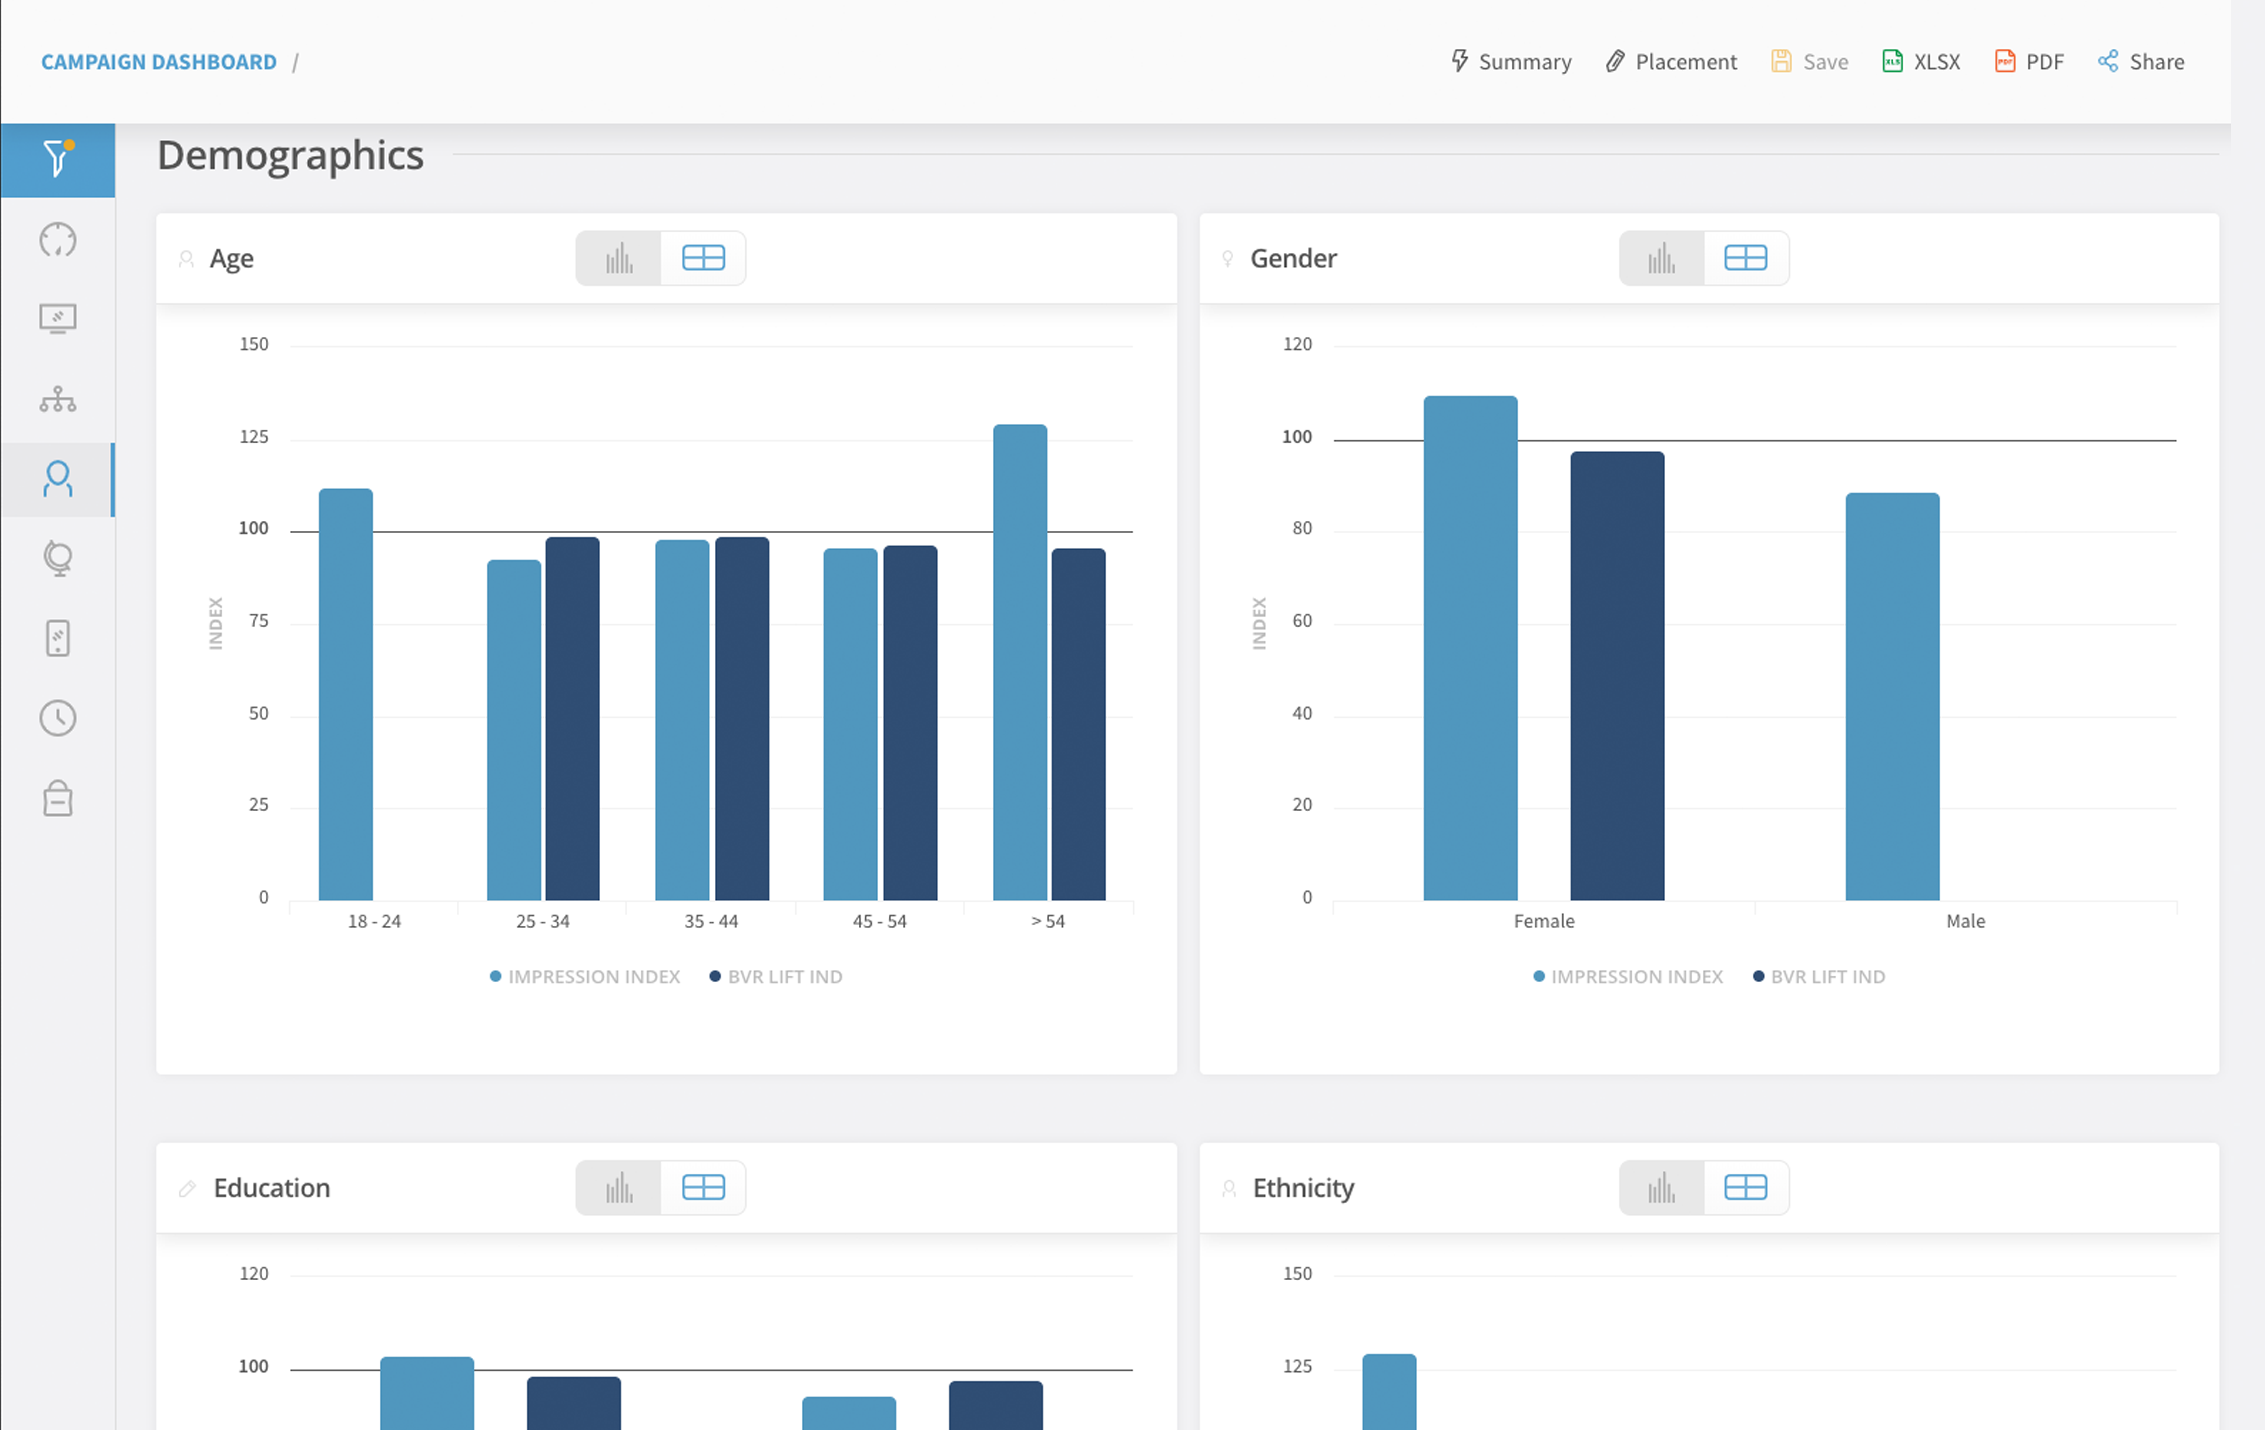Toggle Impression Index legend in Gender chart
2265x1430 pixels.
tap(1628, 977)
